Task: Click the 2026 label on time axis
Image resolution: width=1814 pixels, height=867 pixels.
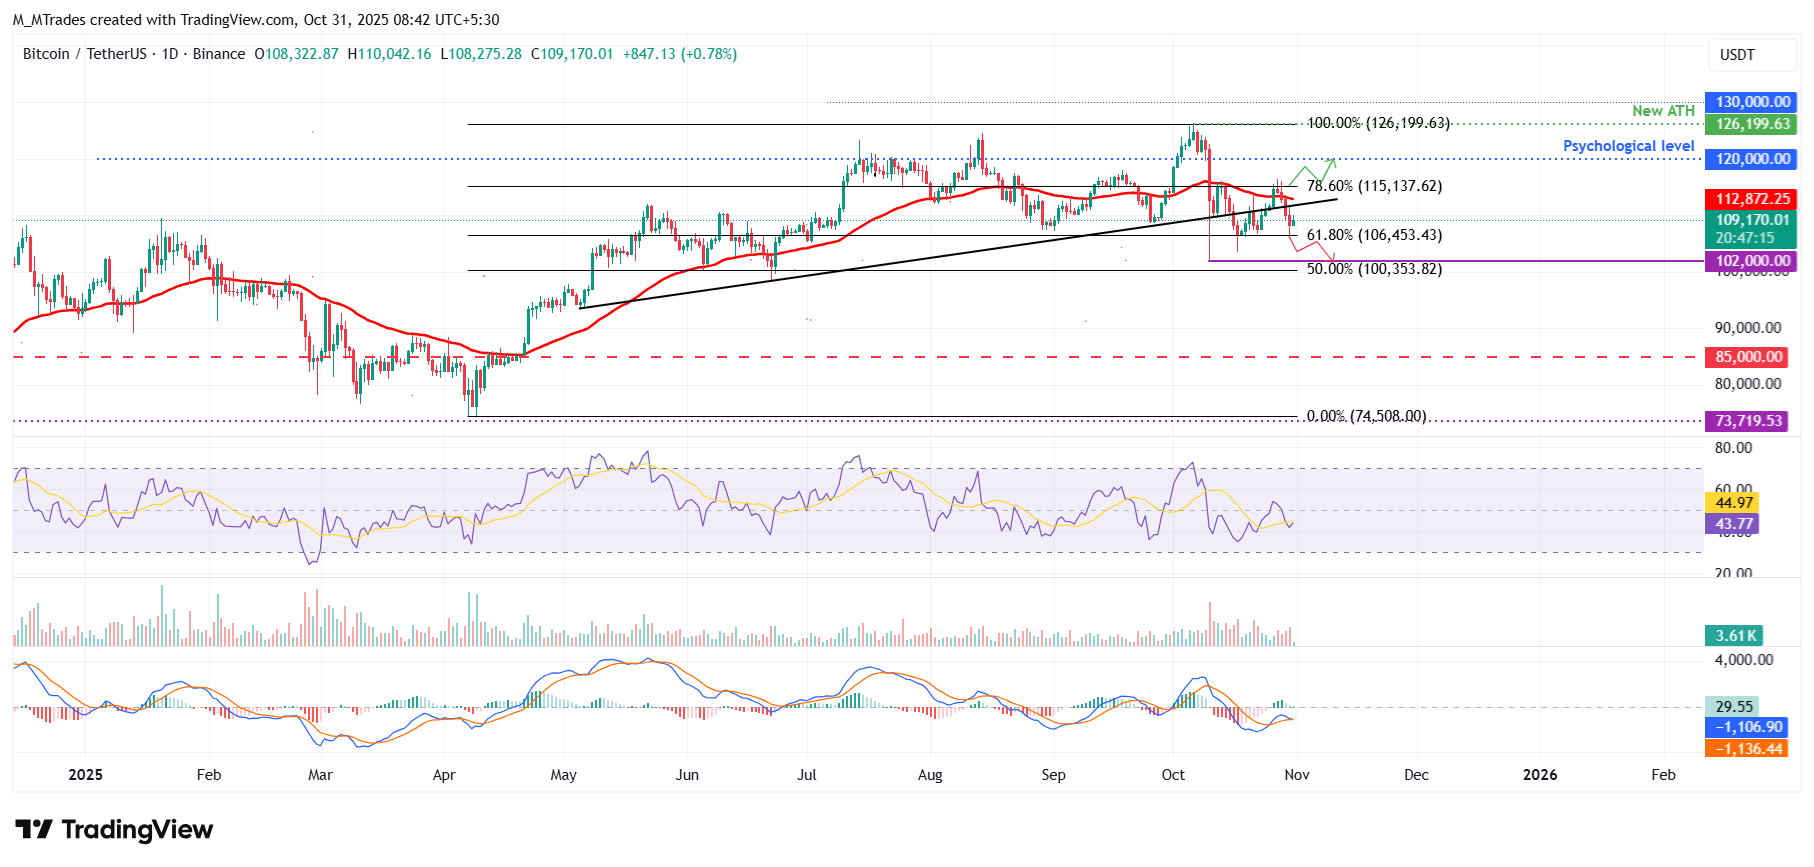Action: point(1539,775)
